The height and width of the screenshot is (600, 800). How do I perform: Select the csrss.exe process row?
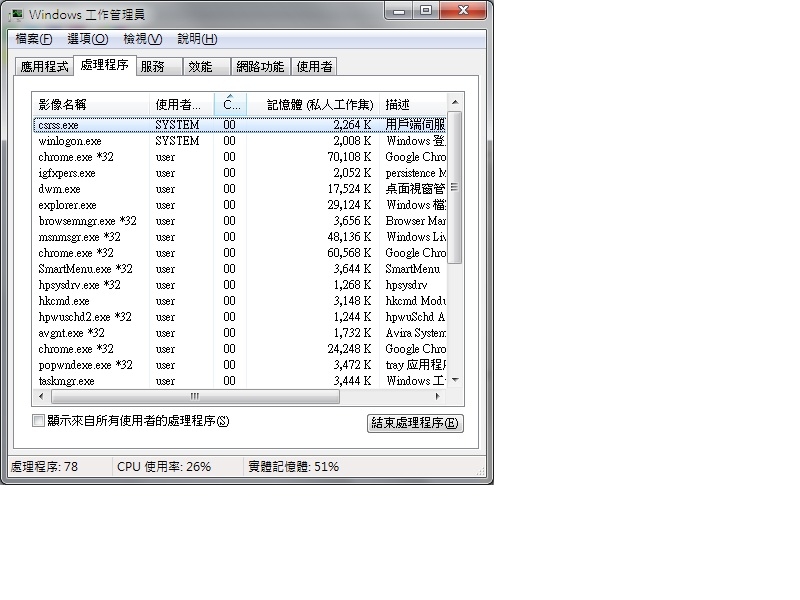click(x=239, y=125)
